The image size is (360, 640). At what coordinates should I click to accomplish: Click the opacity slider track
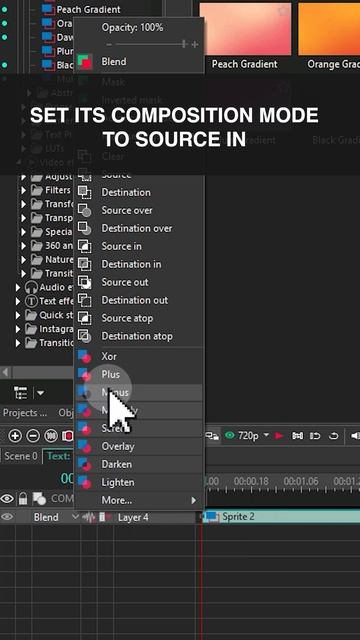150,44
